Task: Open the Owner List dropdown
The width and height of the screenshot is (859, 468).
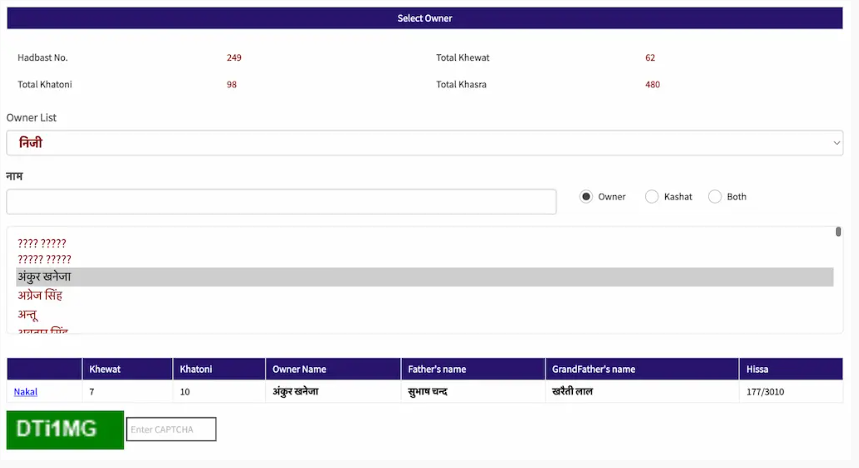Action: 424,143
